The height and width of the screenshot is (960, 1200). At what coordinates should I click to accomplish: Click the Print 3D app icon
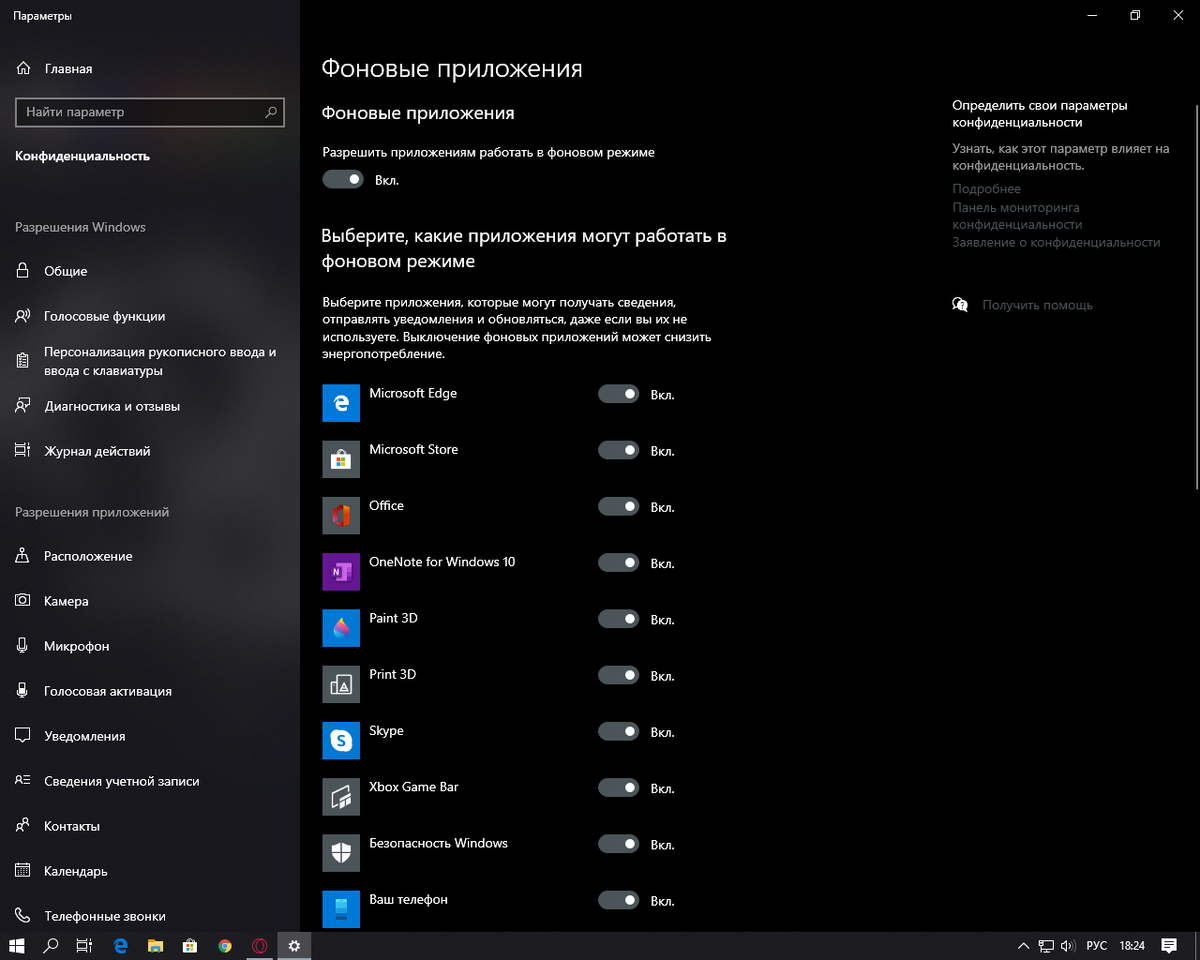point(341,684)
